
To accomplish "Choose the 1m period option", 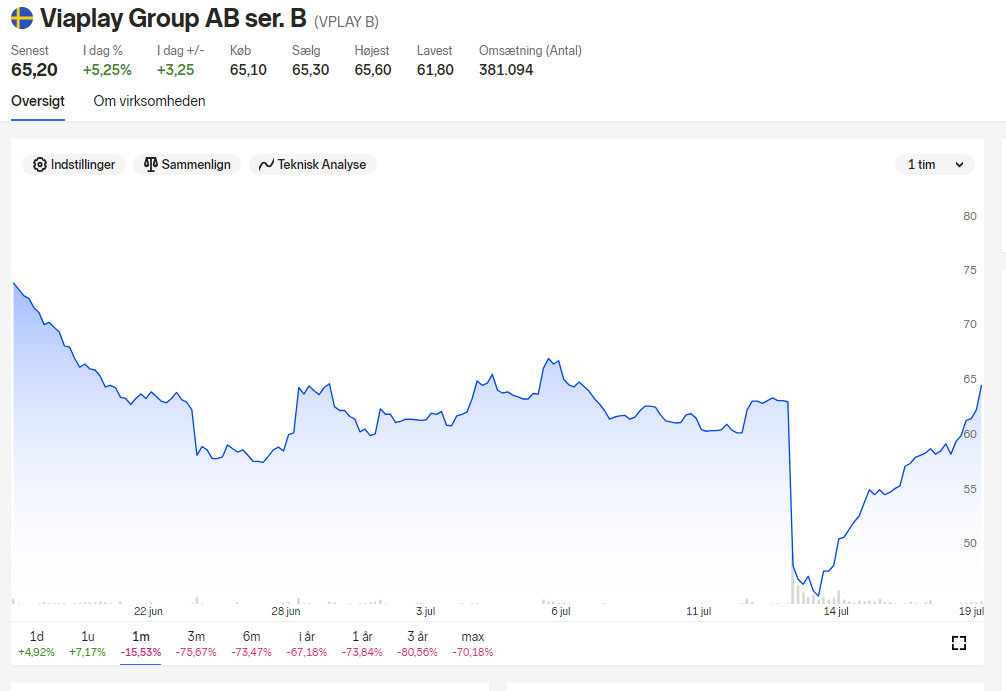I will point(141,644).
